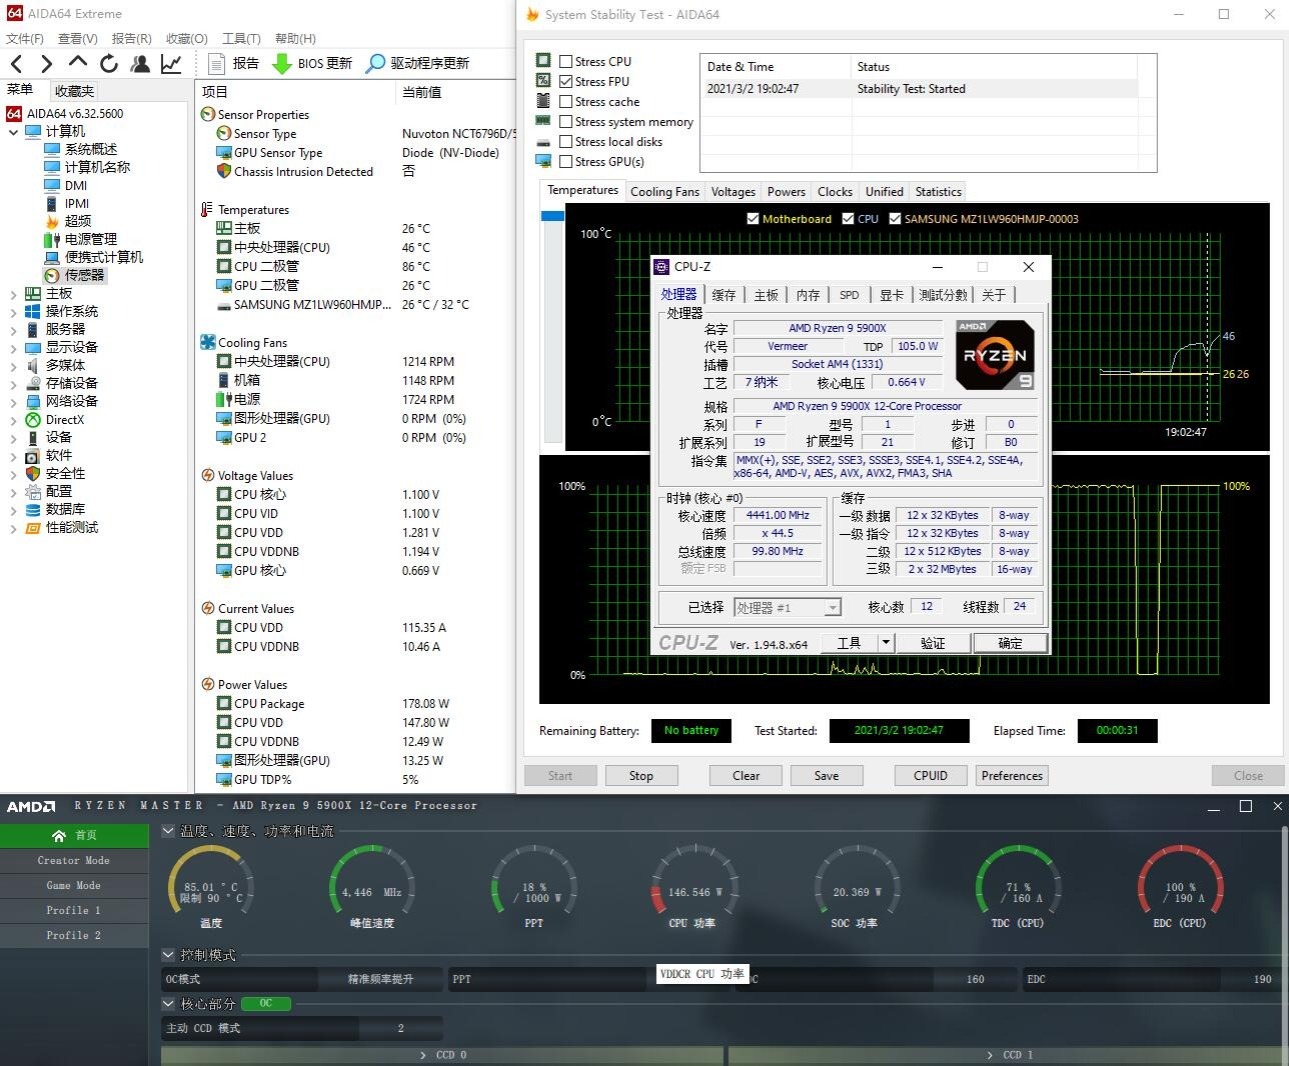Select 传感器 sensor tree item
This screenshot has height=1066, width=1289.
[x=75, y=275]
